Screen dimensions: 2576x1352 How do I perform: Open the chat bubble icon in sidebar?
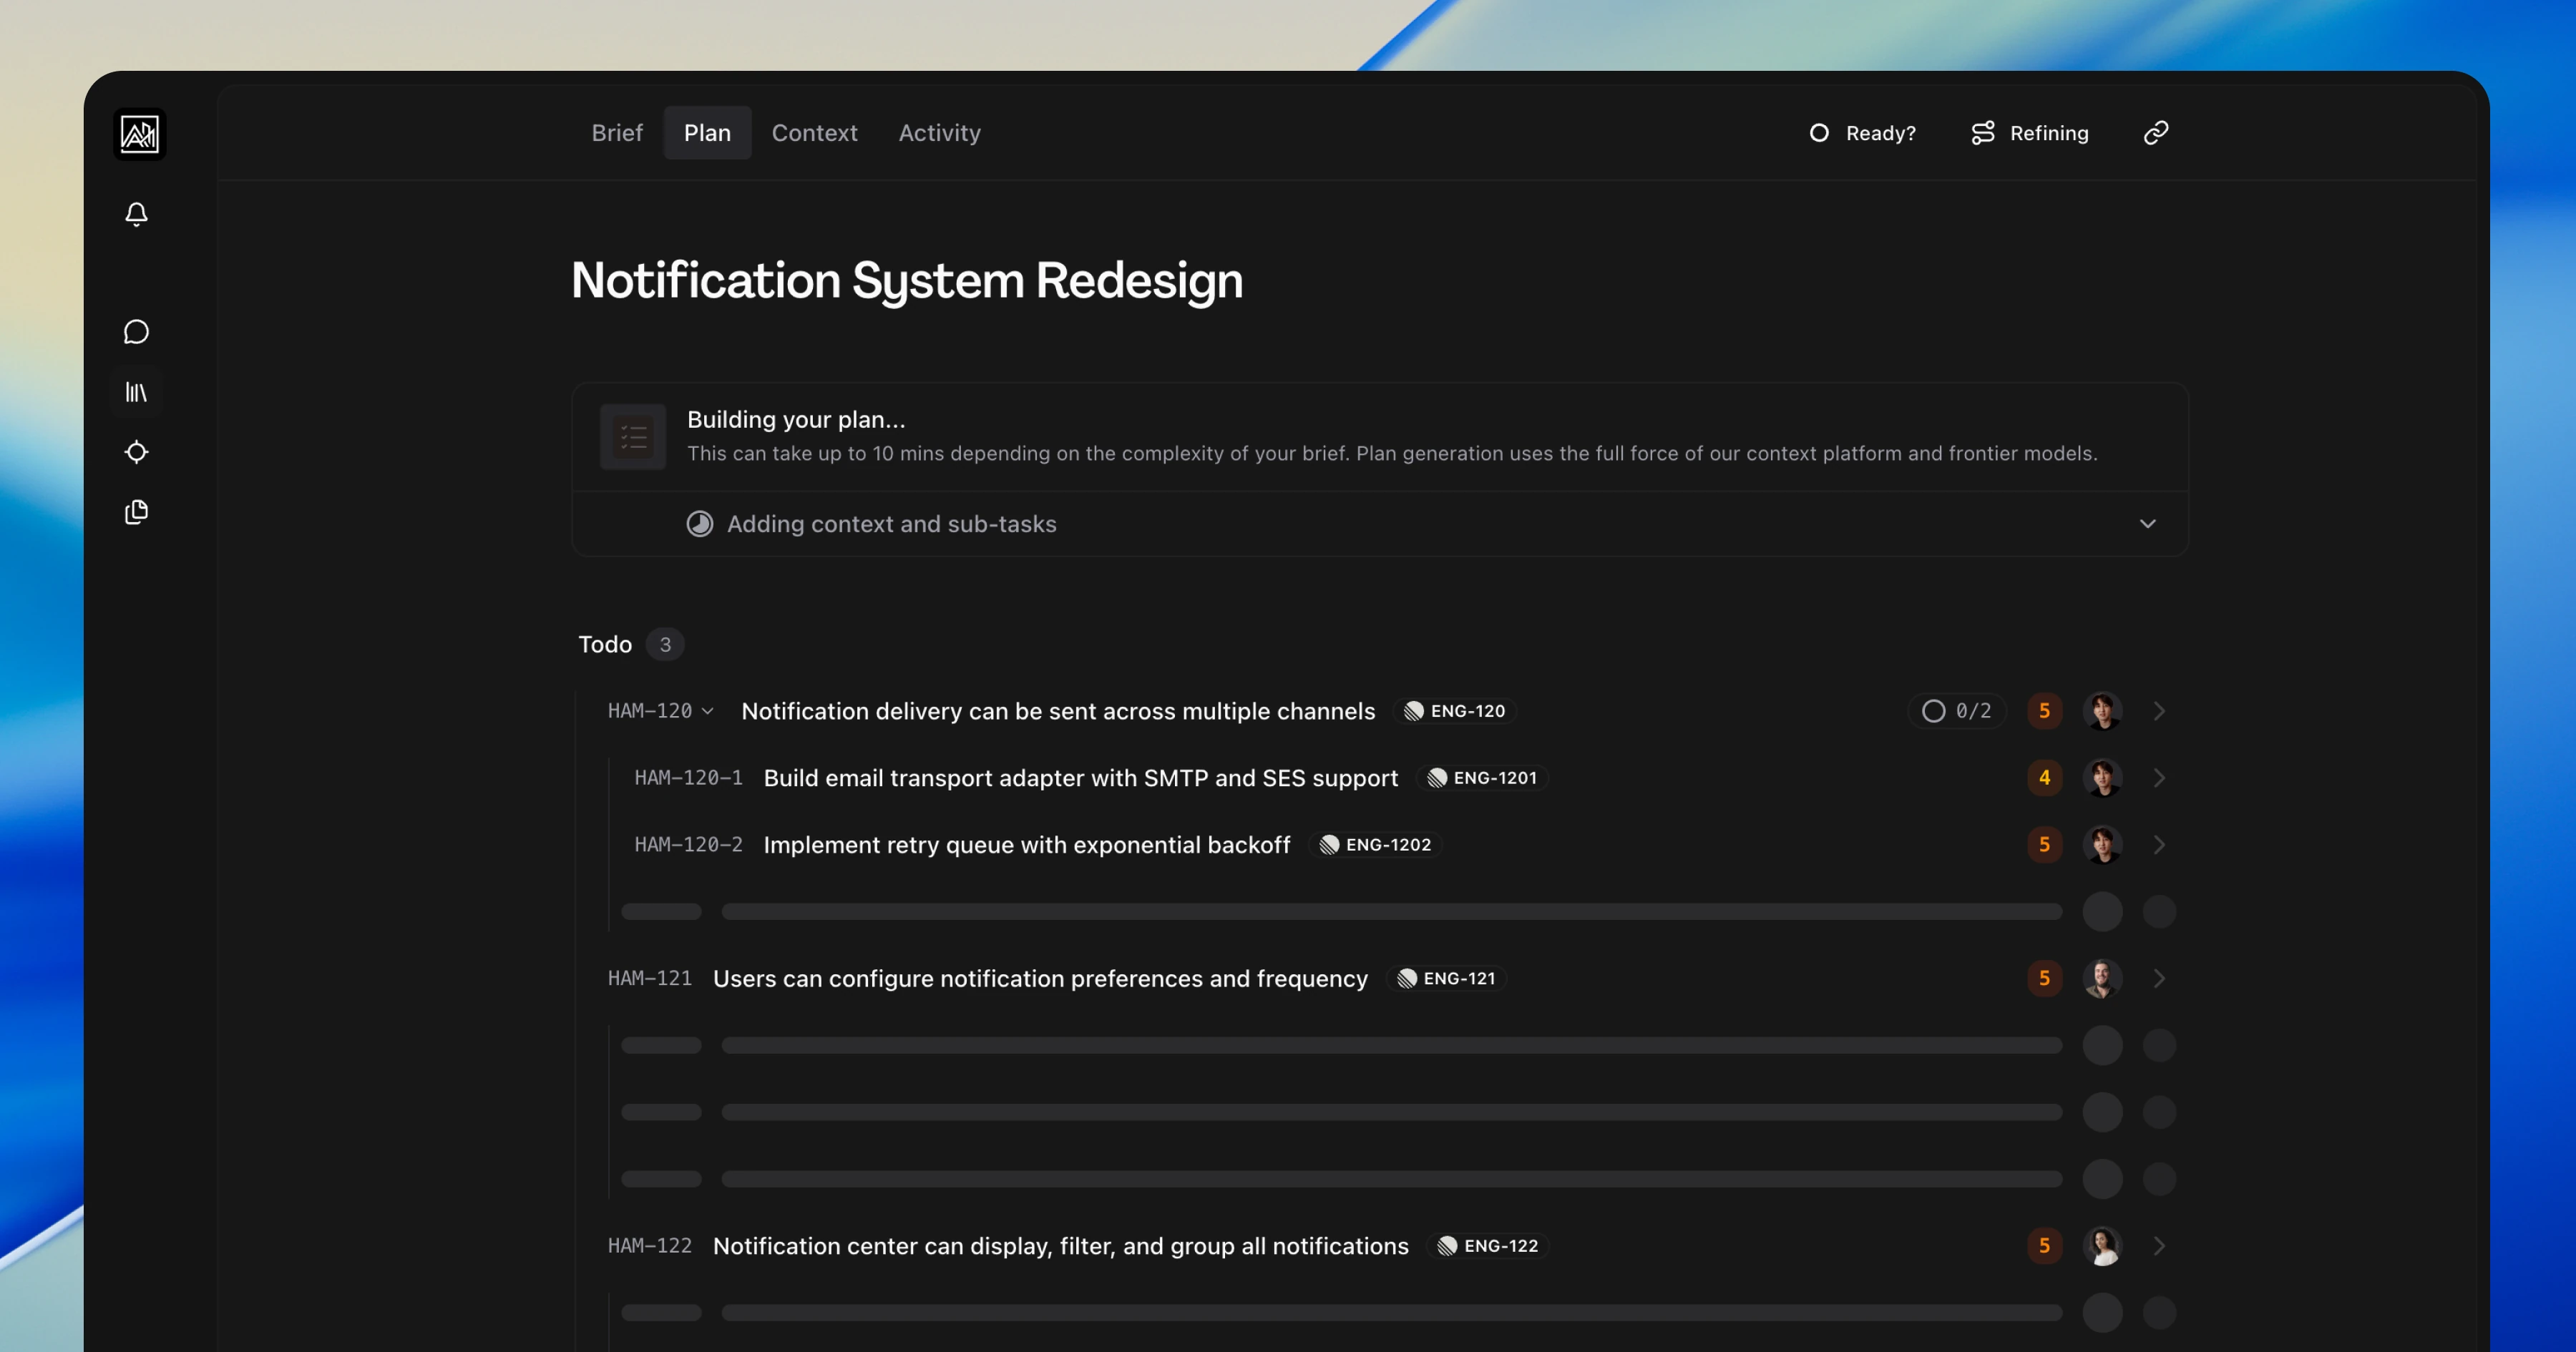tap(136, 332)
